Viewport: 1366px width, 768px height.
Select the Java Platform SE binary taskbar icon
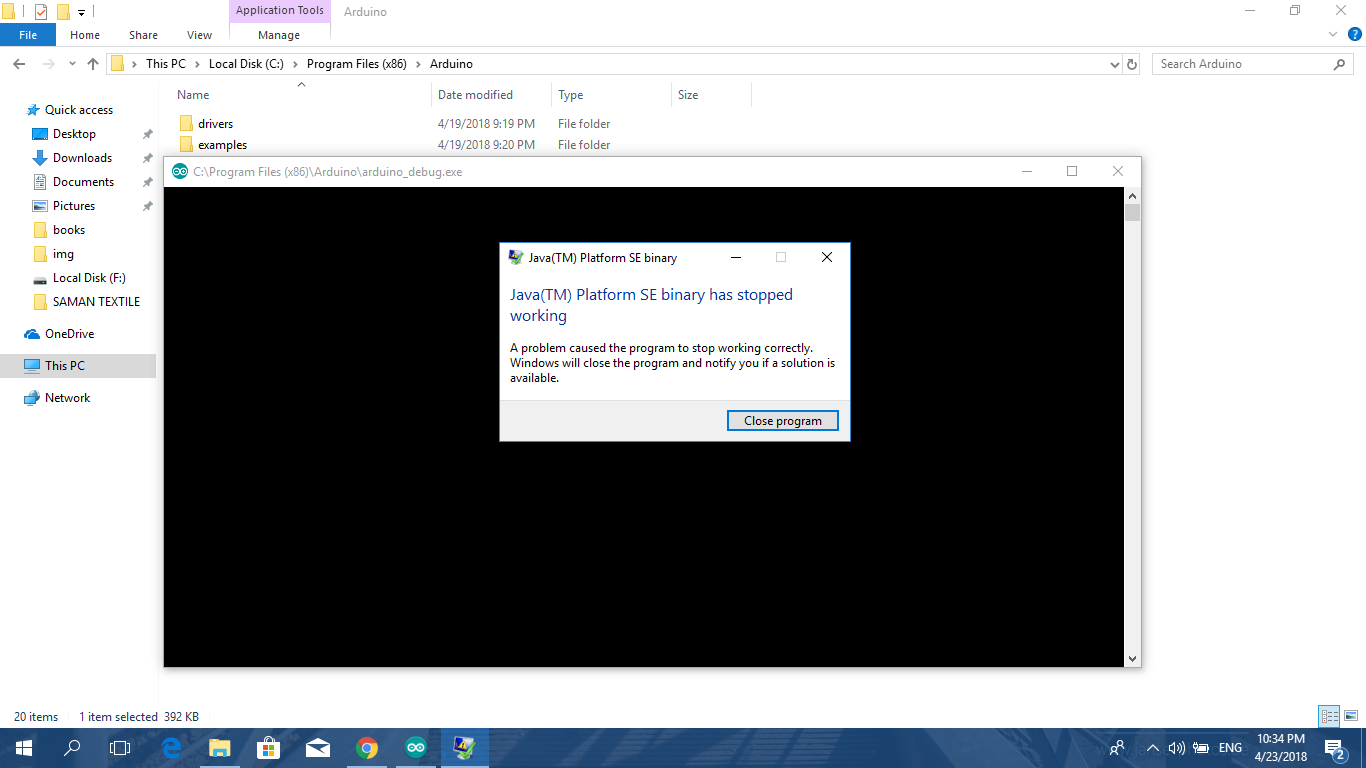[465, 747]
